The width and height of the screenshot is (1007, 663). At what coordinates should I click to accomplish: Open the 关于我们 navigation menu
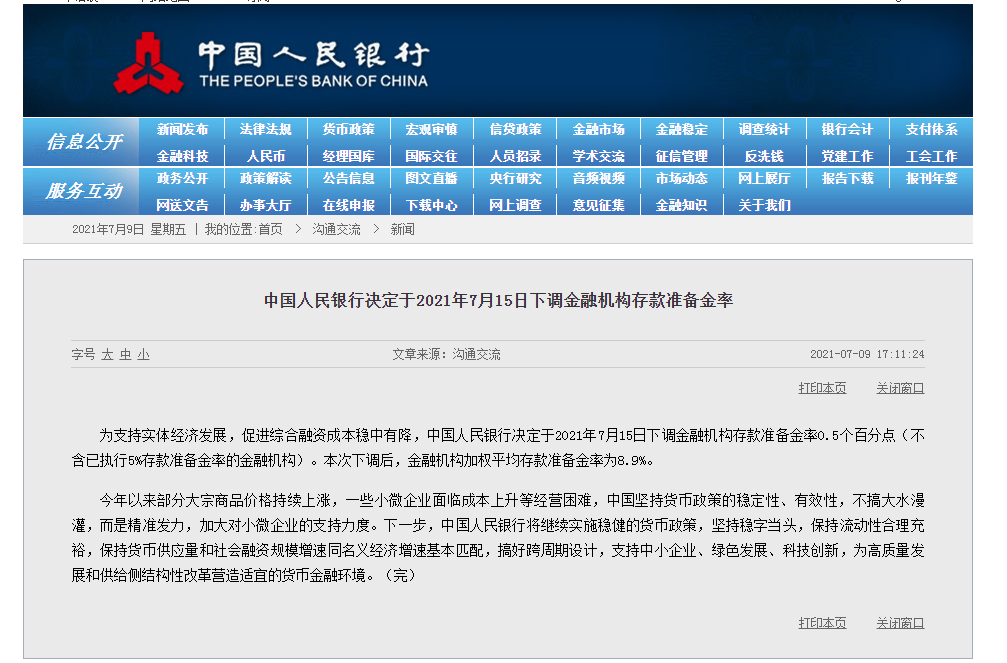tap(762, 204)
